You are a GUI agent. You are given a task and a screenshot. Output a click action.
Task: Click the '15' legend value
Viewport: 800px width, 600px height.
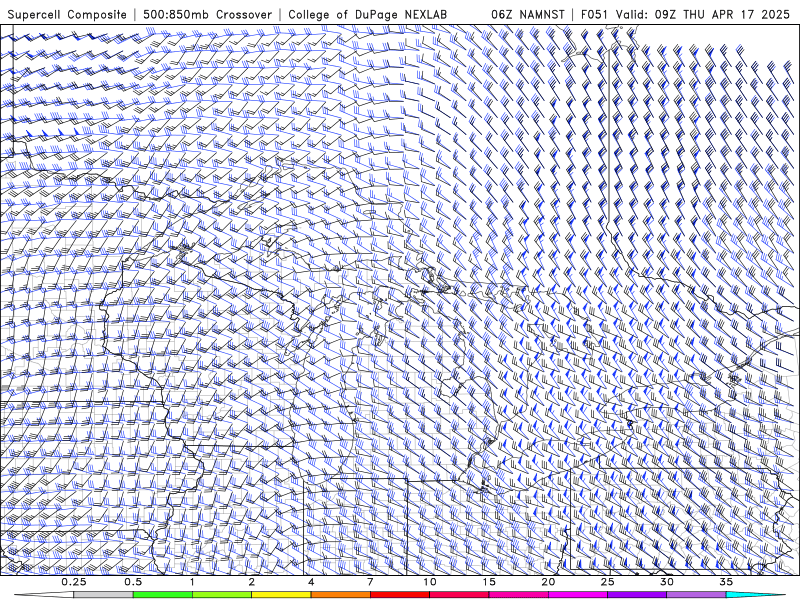click(489, 582)
